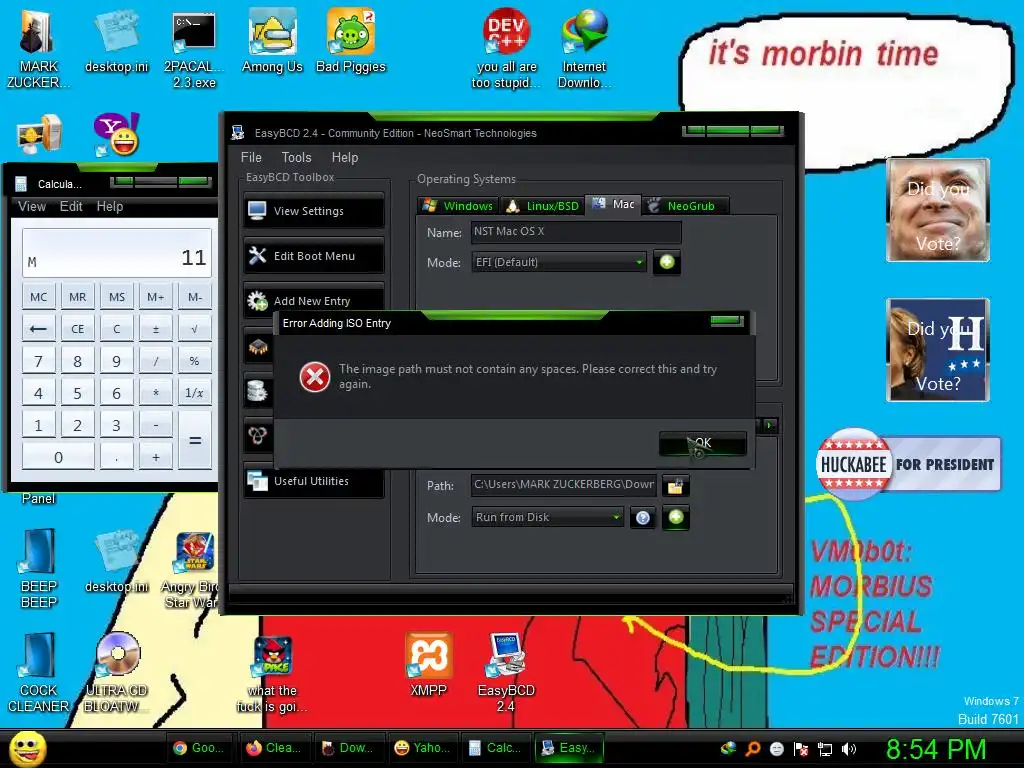Switch to the Linux/BSD tab
The image size is (1024, 768).
coord(542,206)
